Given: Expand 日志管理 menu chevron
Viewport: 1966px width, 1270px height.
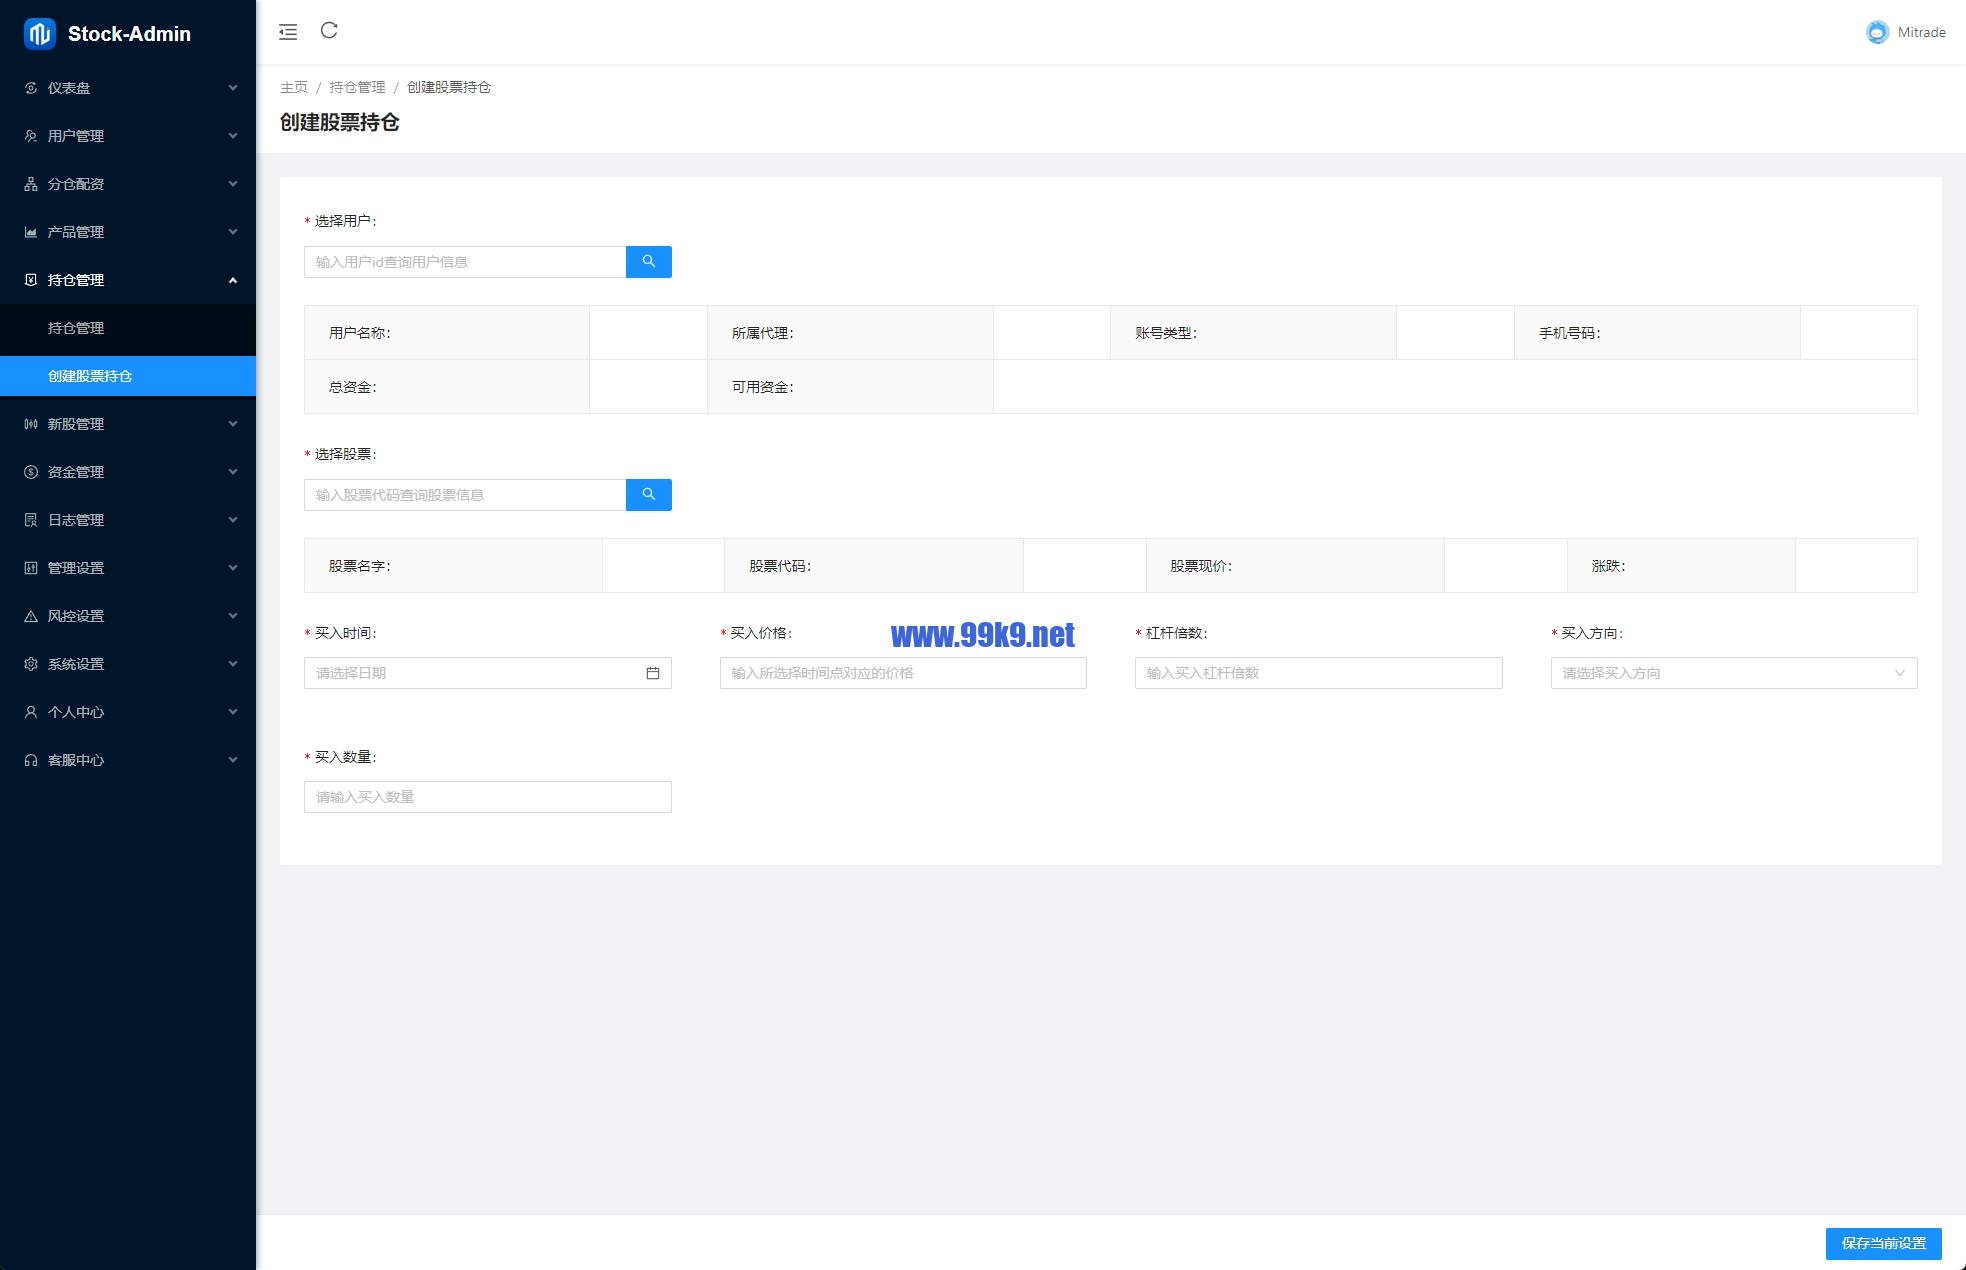Looking at the screenshot, I should [x=233, y=520].
